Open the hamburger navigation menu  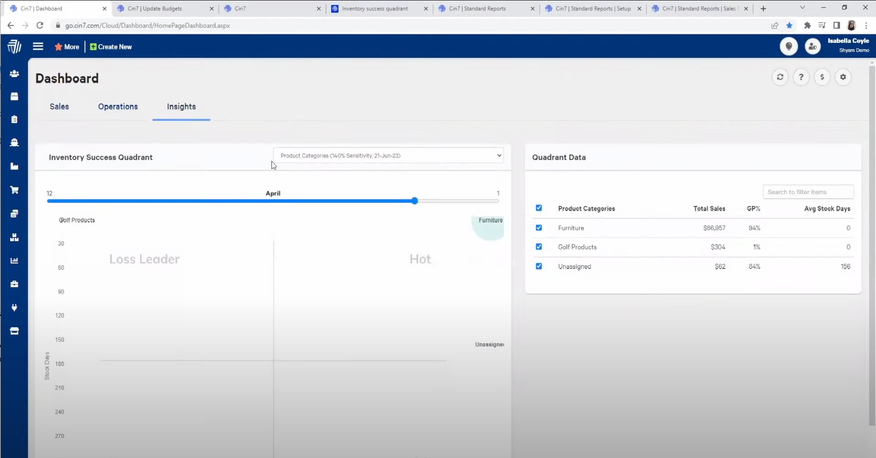38,46
